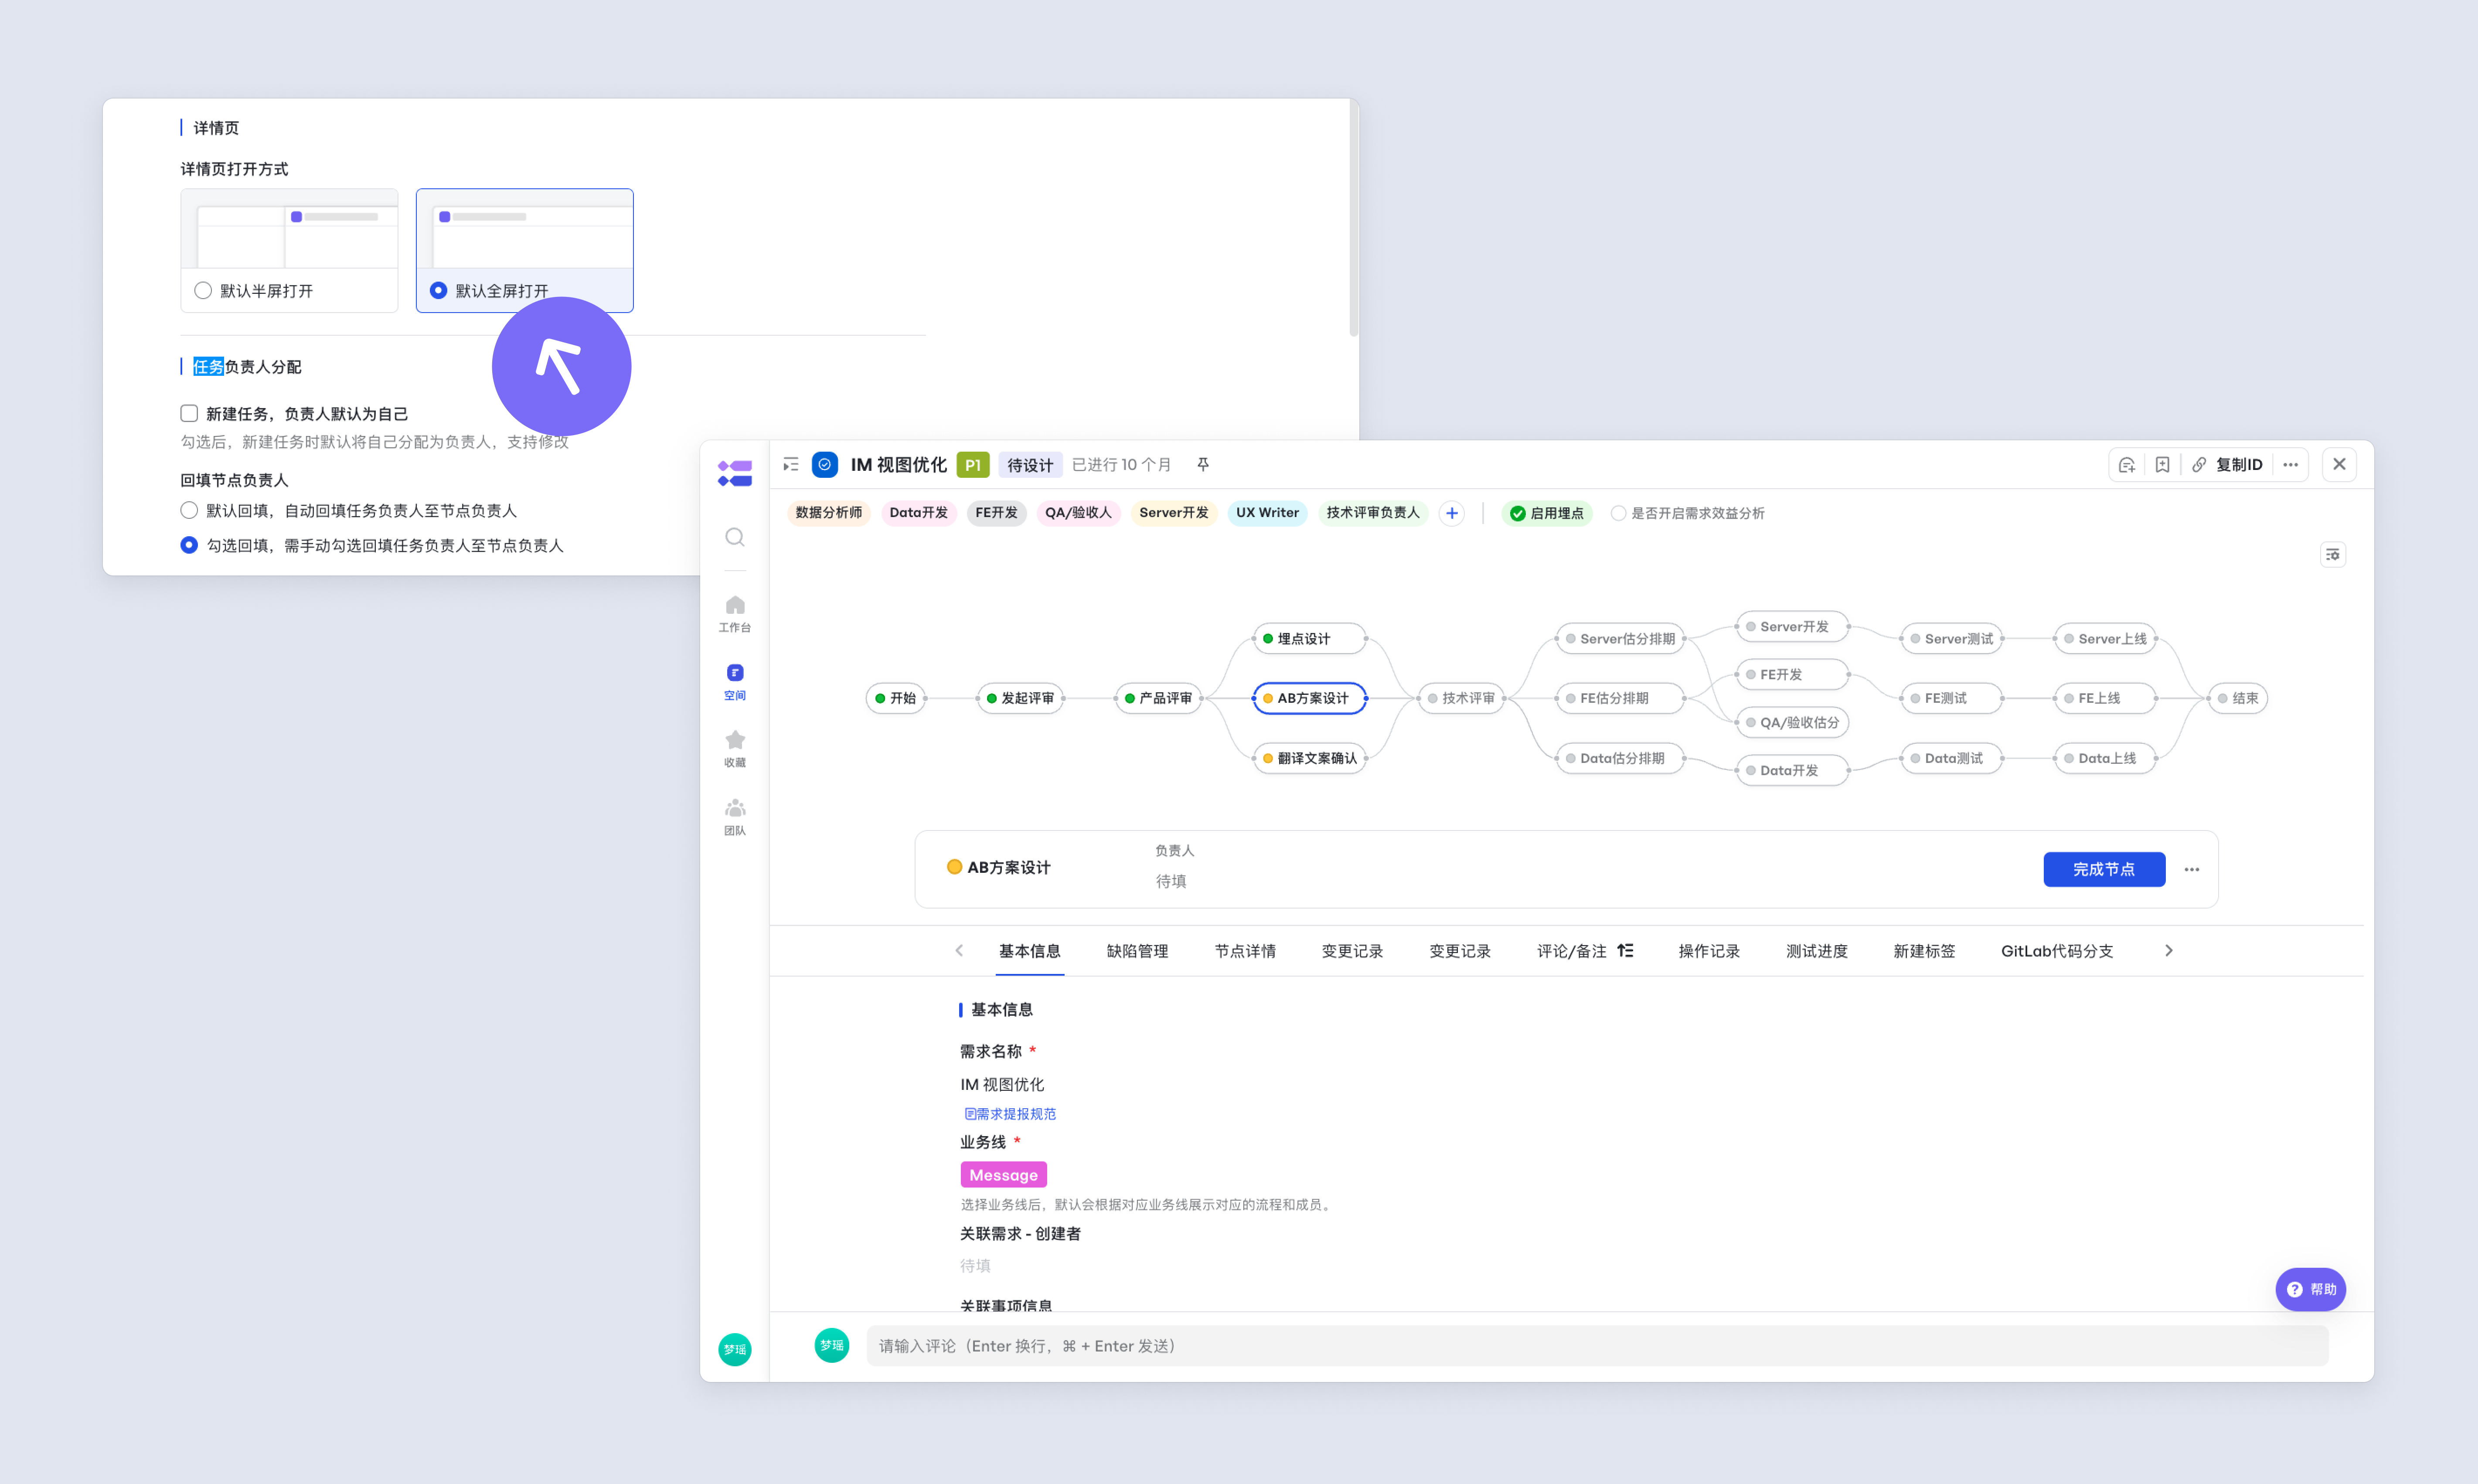Add a role with the plus icon
The height and width of the screenshot is (1484, 2478).
click(1452, 513)
